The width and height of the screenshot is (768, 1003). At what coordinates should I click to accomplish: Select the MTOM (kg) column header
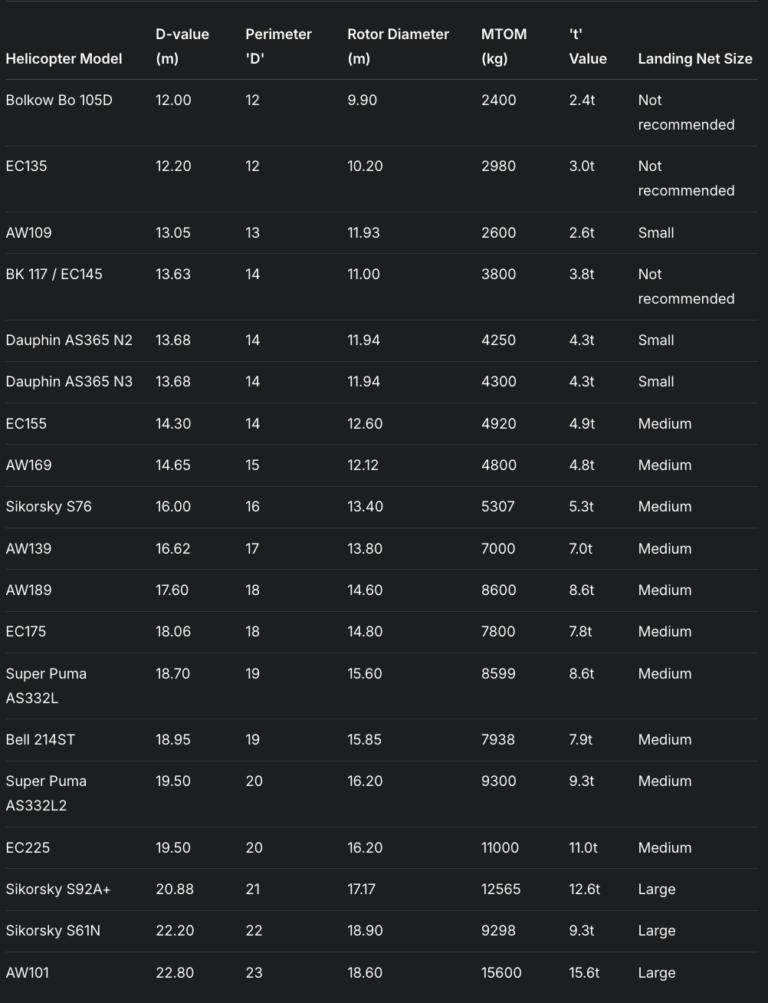[x=503, y=46]
